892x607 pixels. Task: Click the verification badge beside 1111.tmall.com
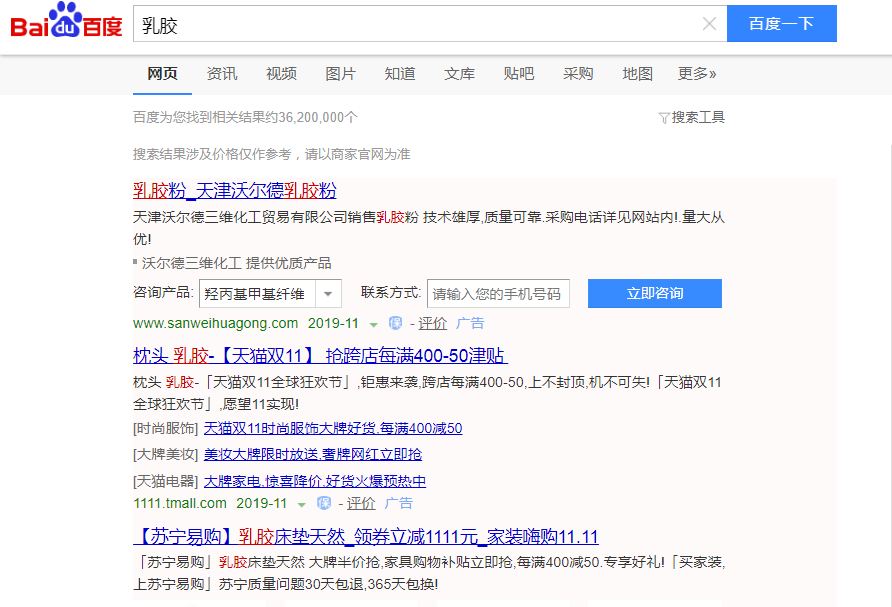coord(324,503)
